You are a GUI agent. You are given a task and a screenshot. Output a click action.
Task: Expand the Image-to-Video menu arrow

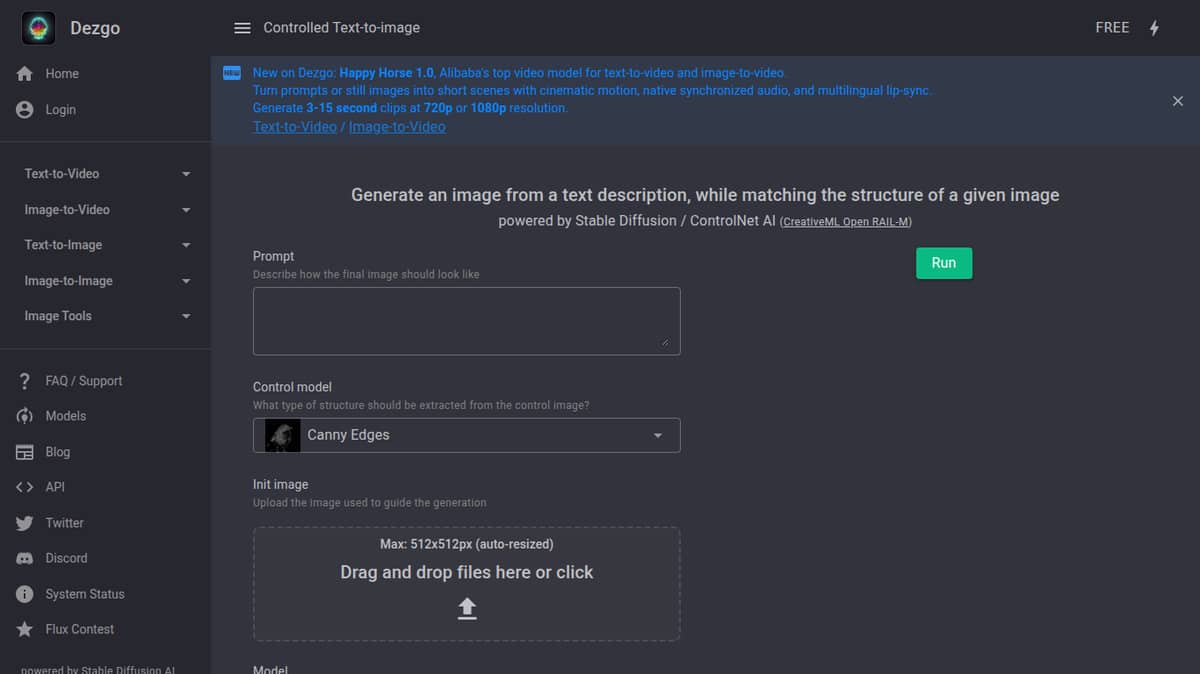point(186,210)
